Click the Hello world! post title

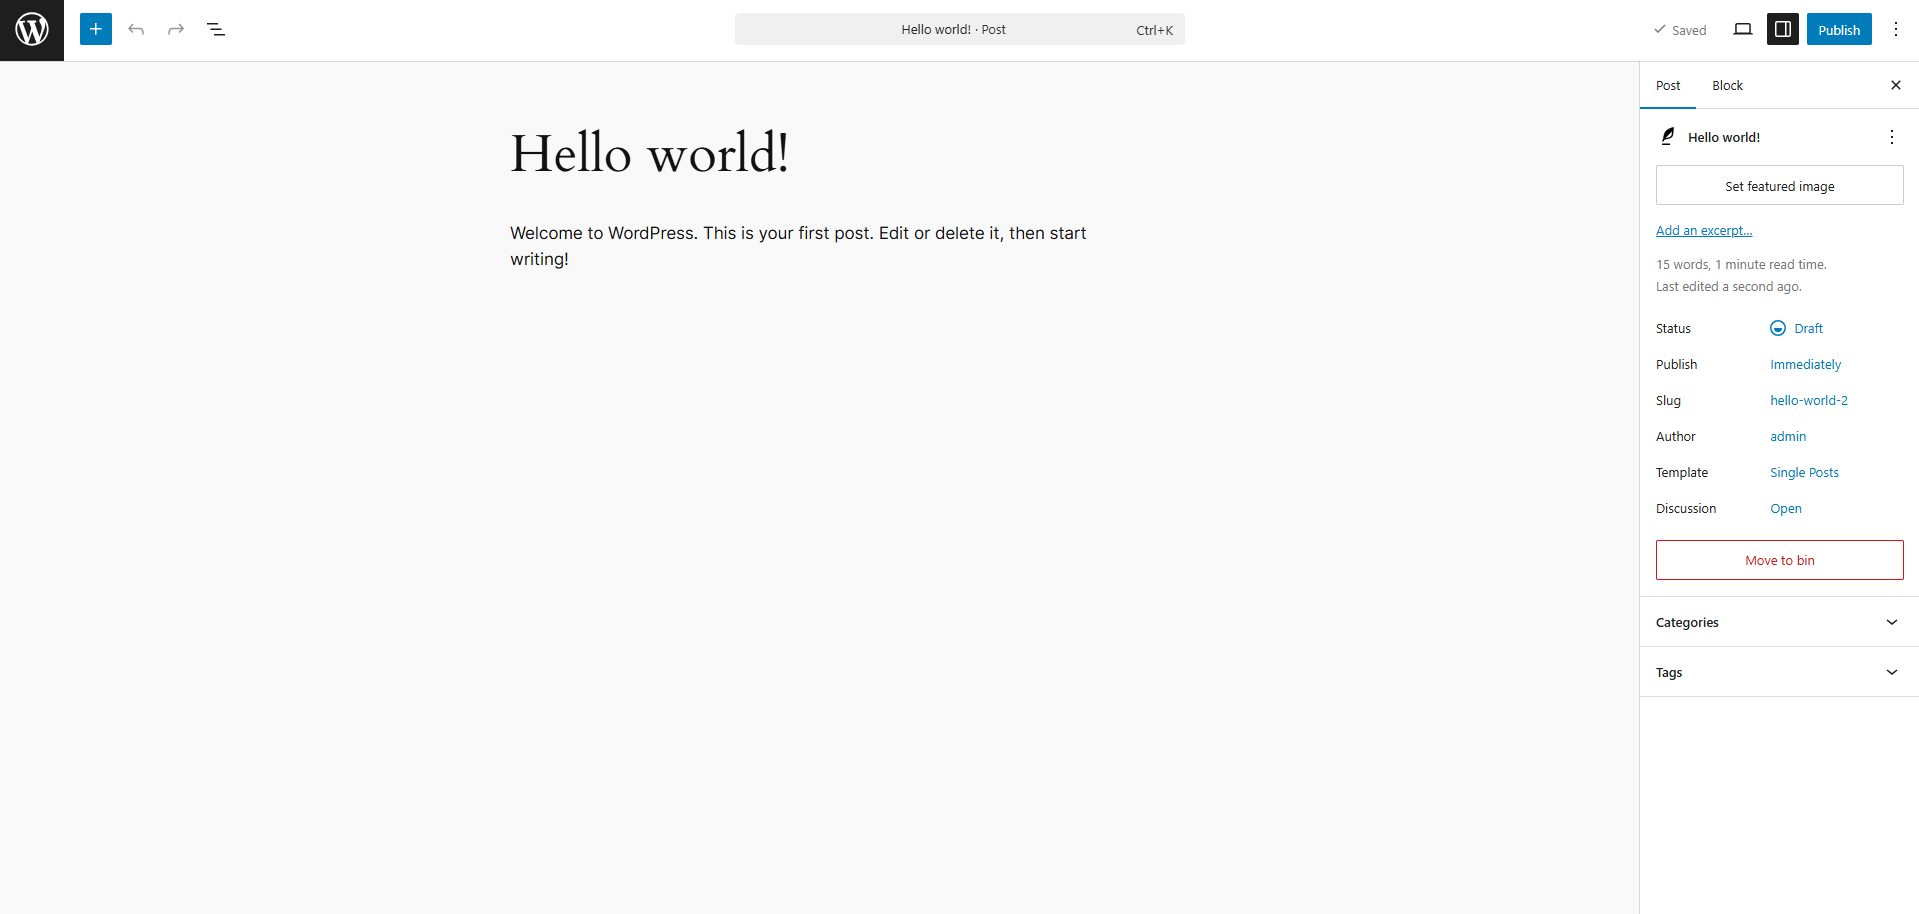tap(650, 154)
